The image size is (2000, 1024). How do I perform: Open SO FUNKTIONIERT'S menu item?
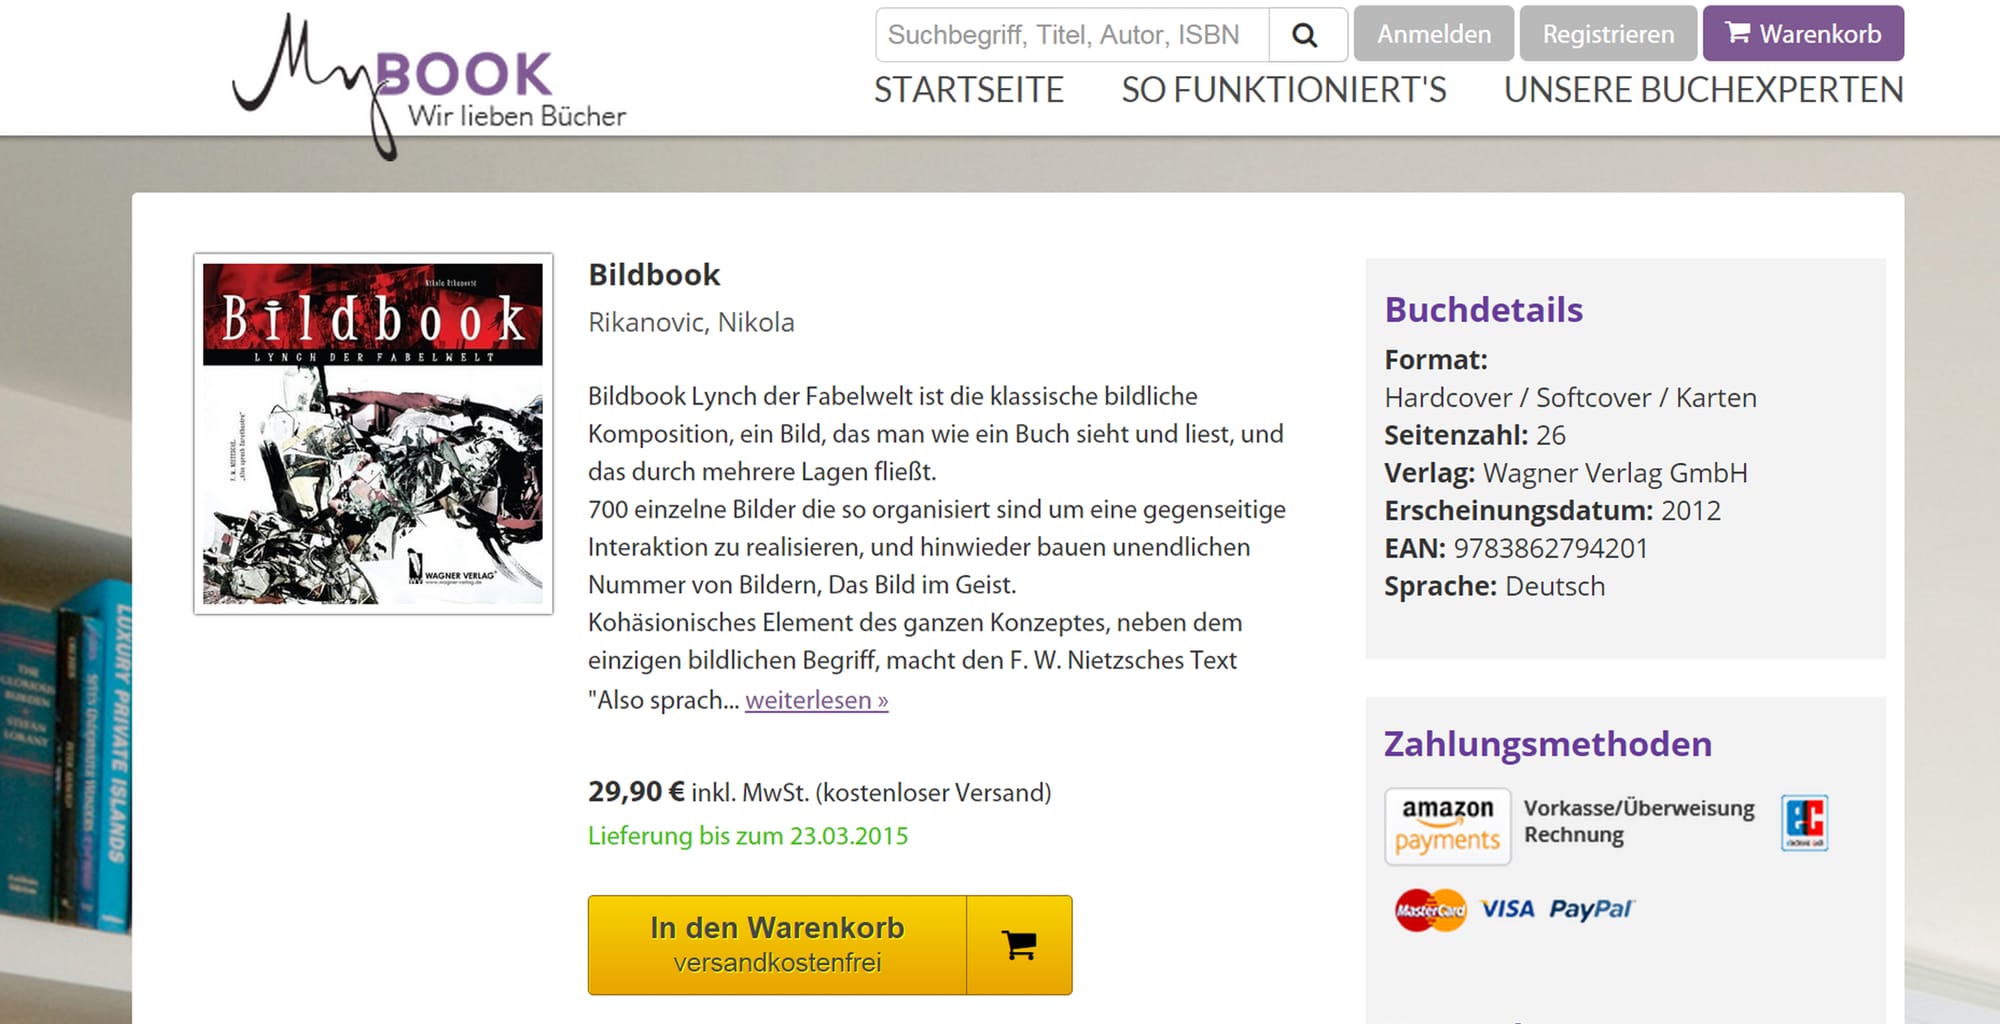click(1284, 90)
